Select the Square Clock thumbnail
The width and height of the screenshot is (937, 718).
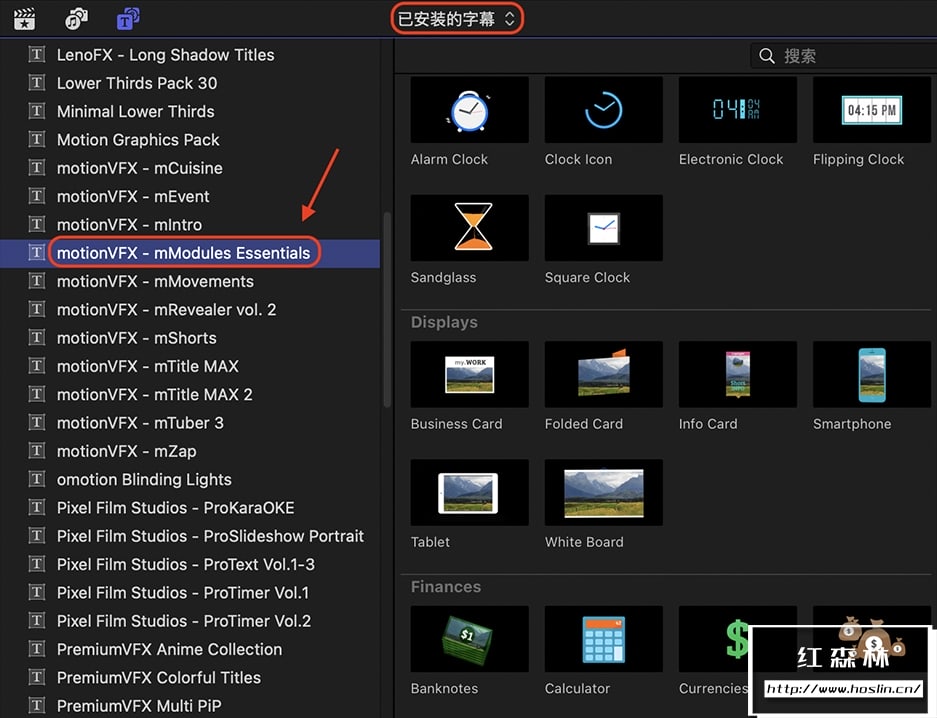(604, 228)
